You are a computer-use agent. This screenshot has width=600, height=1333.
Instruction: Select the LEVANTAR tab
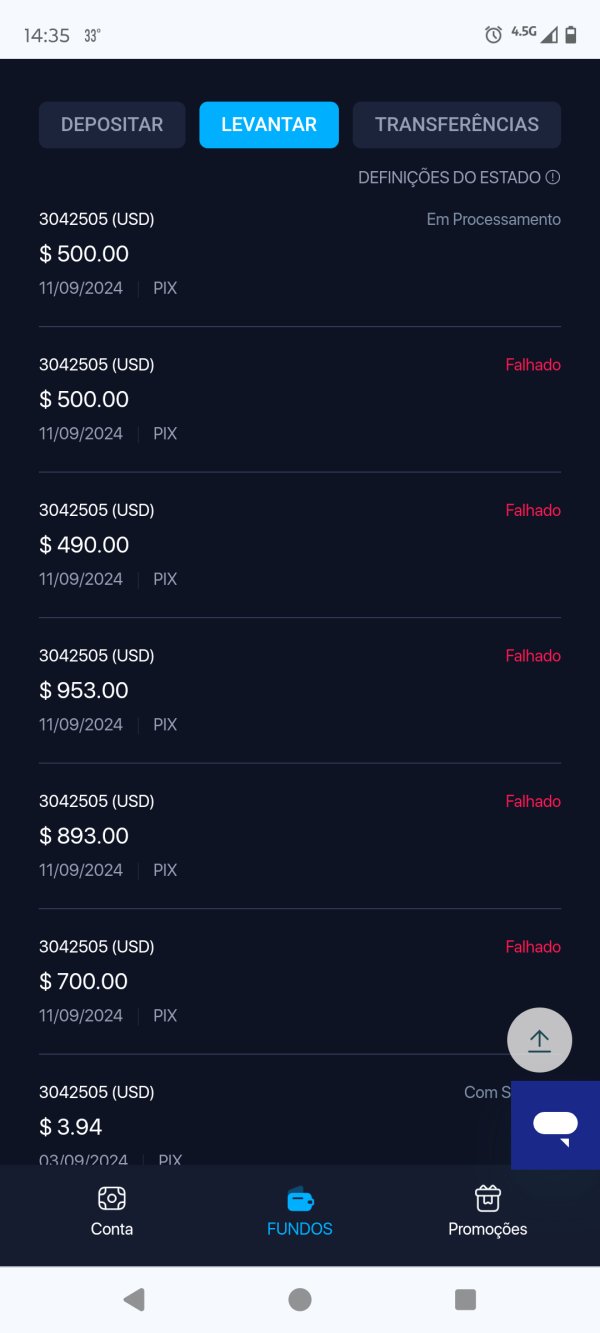(269, 125)
